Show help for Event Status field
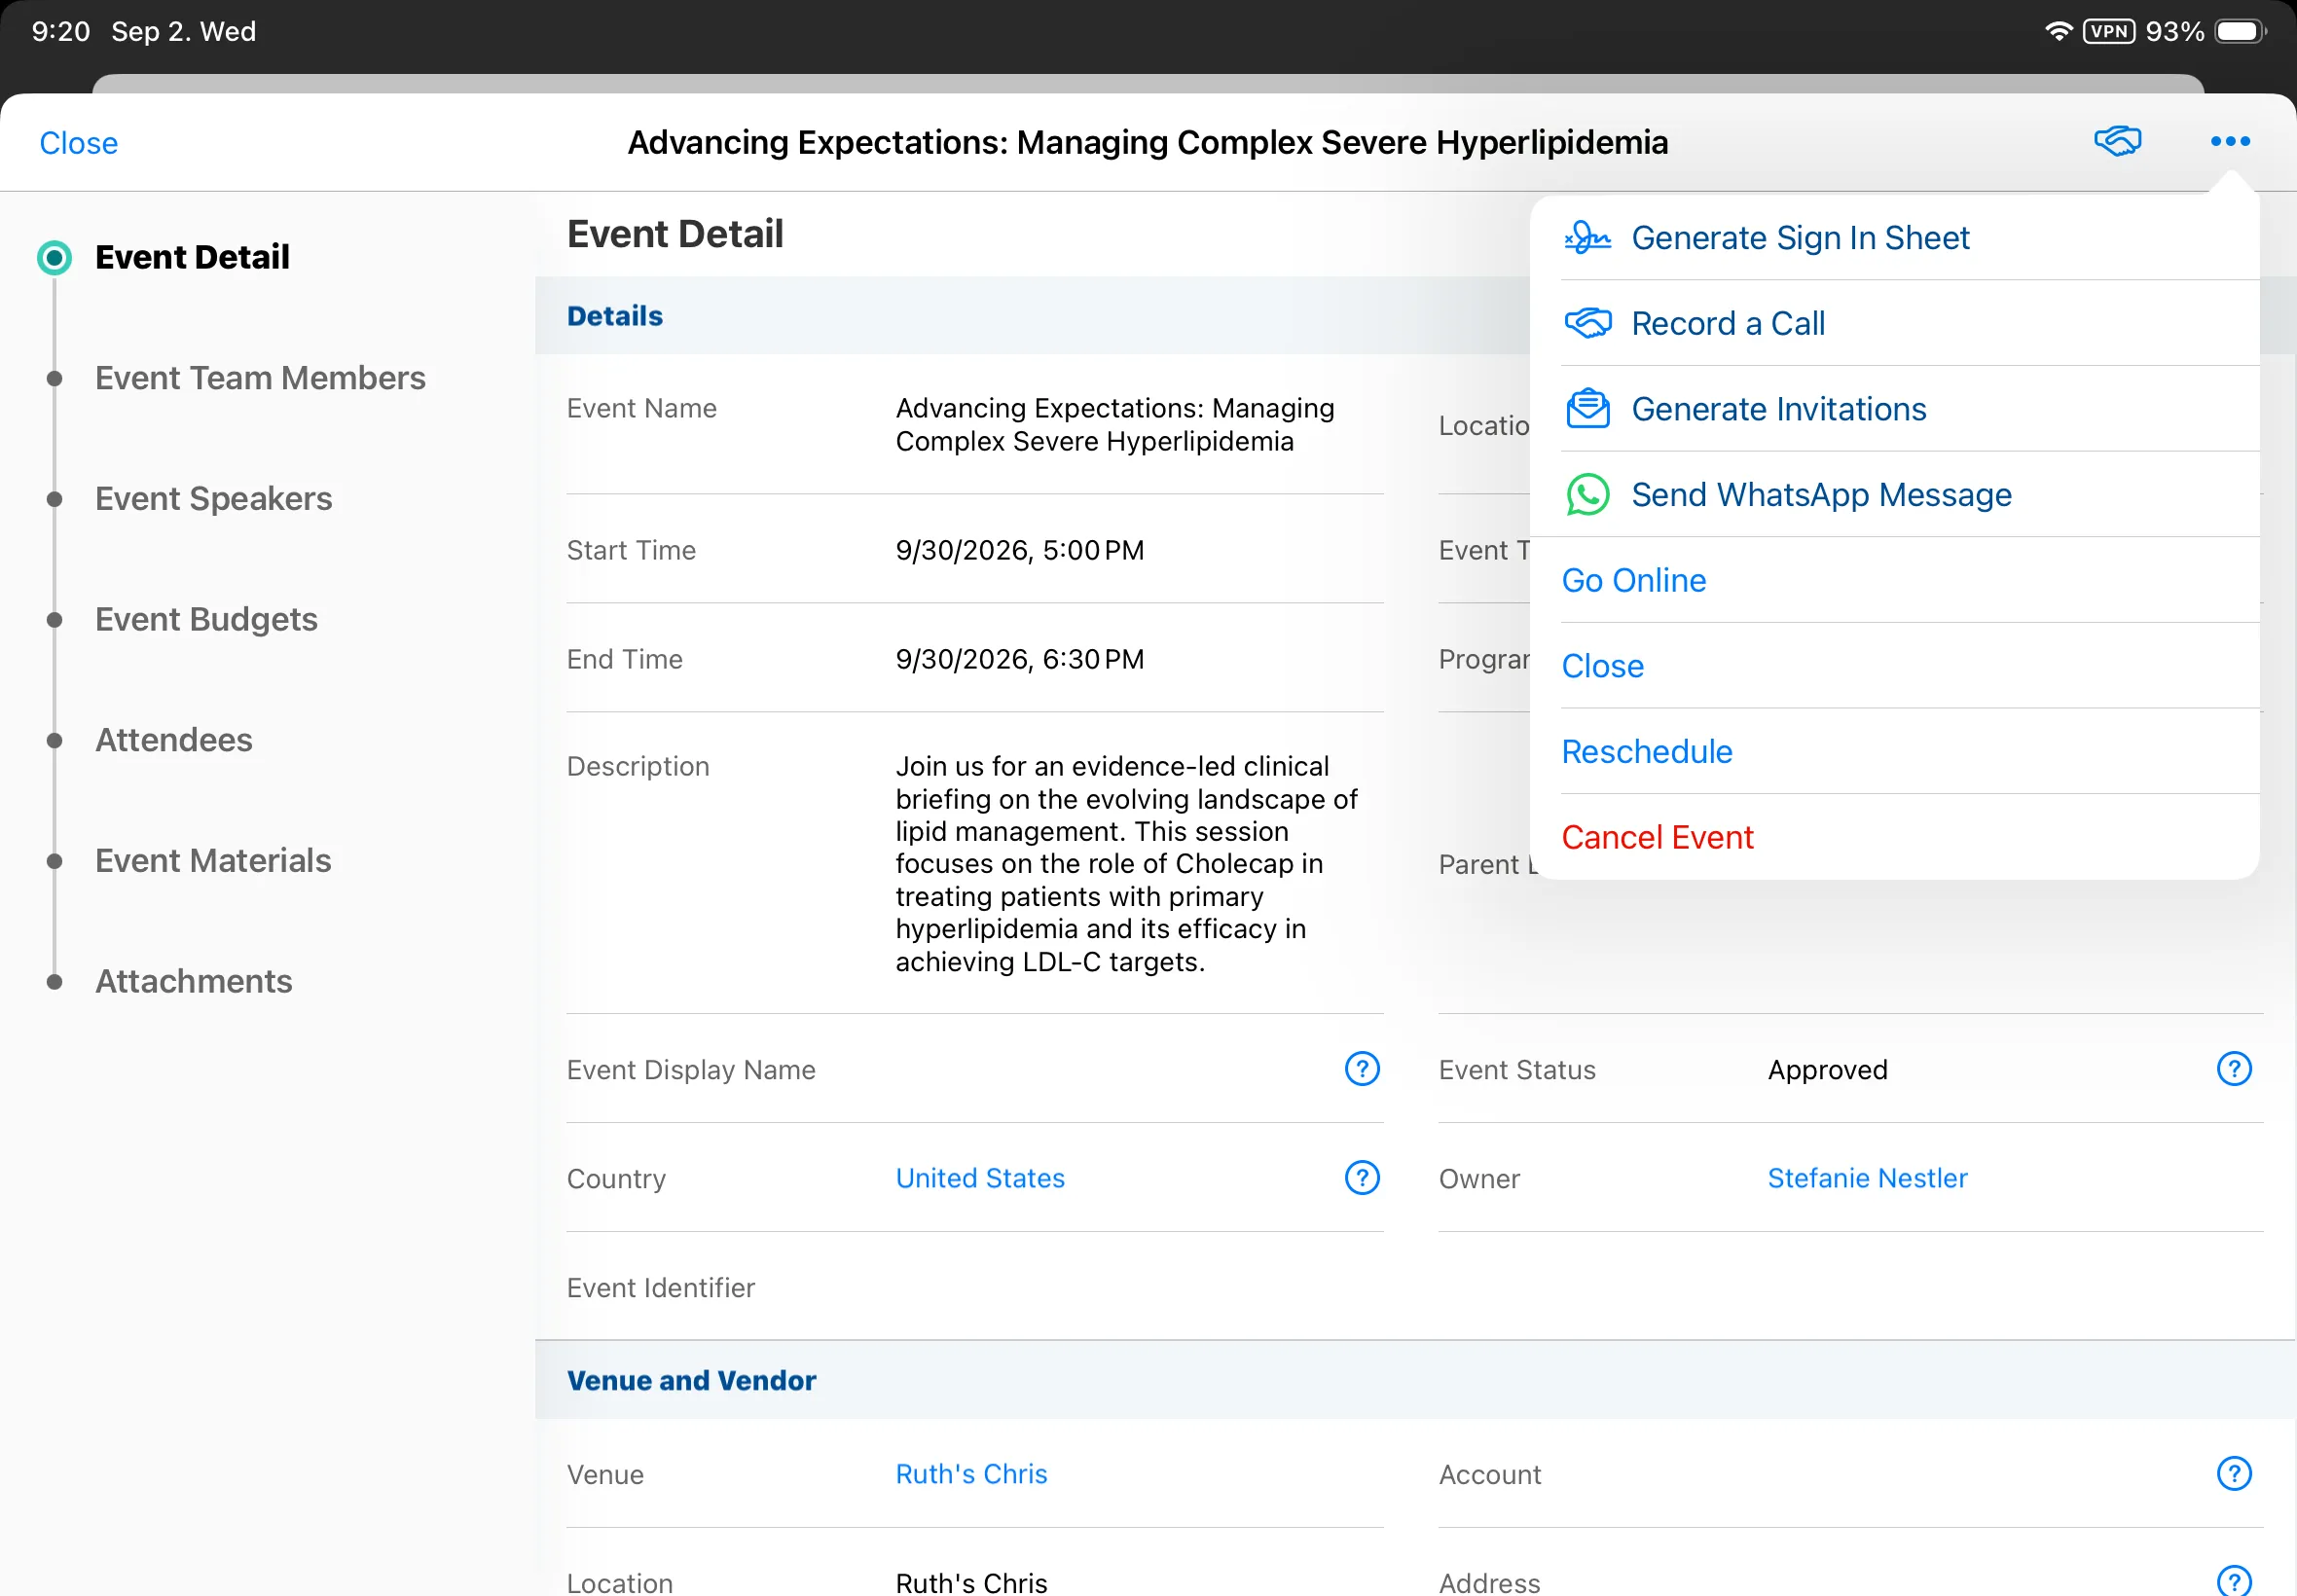The height and width of the screenshot is (1596, 2297). pyautogui.click(x=2234, y=1069)
